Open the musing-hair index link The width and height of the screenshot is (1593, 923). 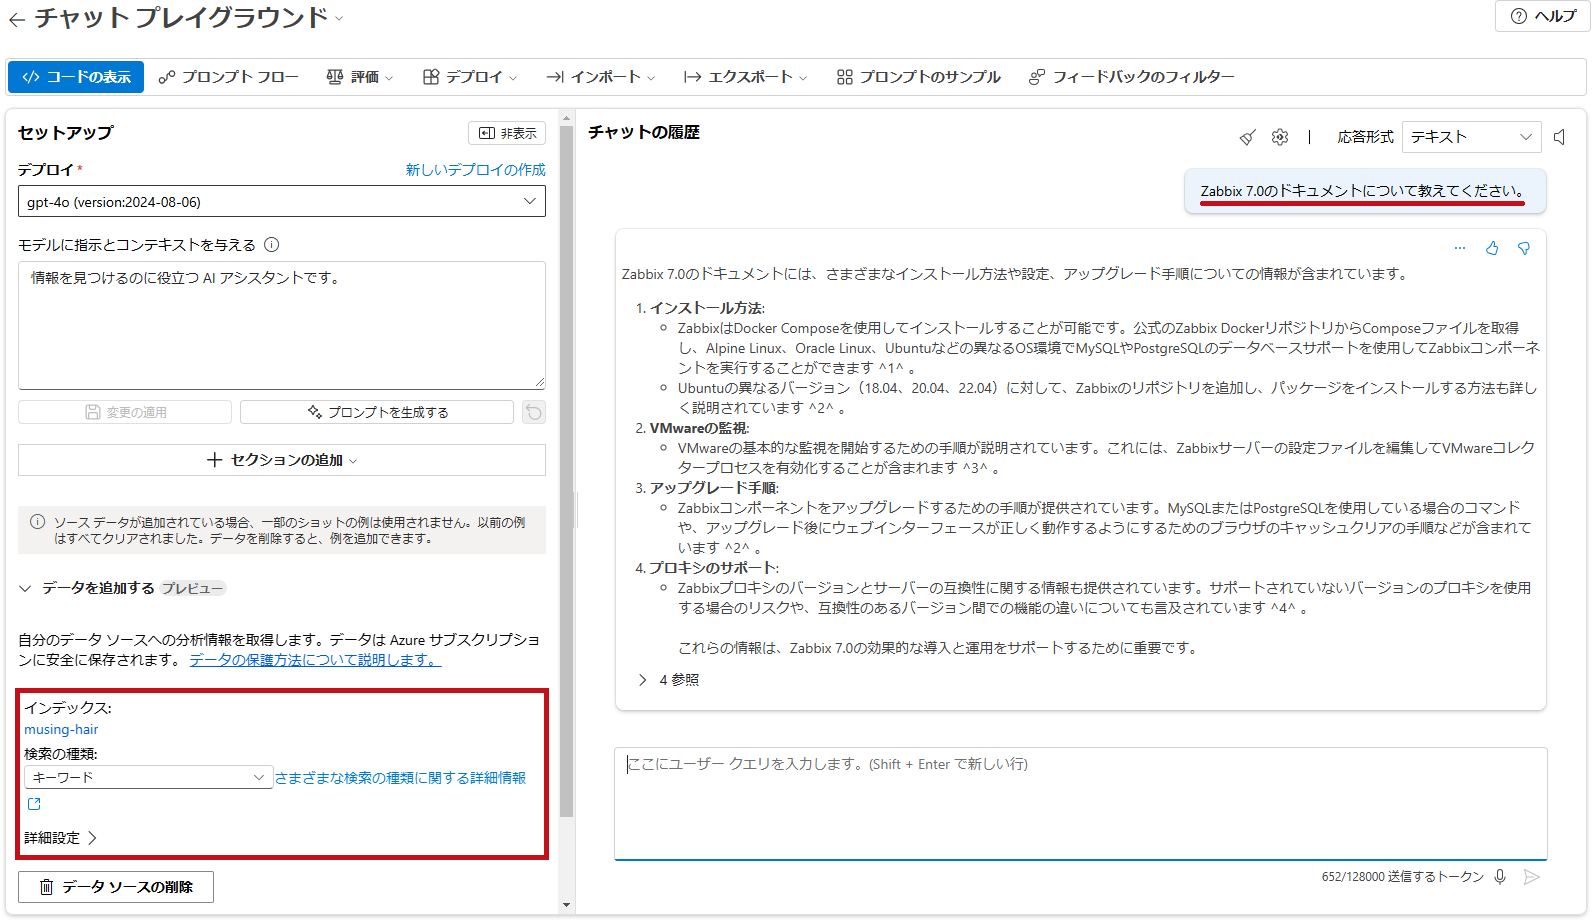(x=61, y=730)
